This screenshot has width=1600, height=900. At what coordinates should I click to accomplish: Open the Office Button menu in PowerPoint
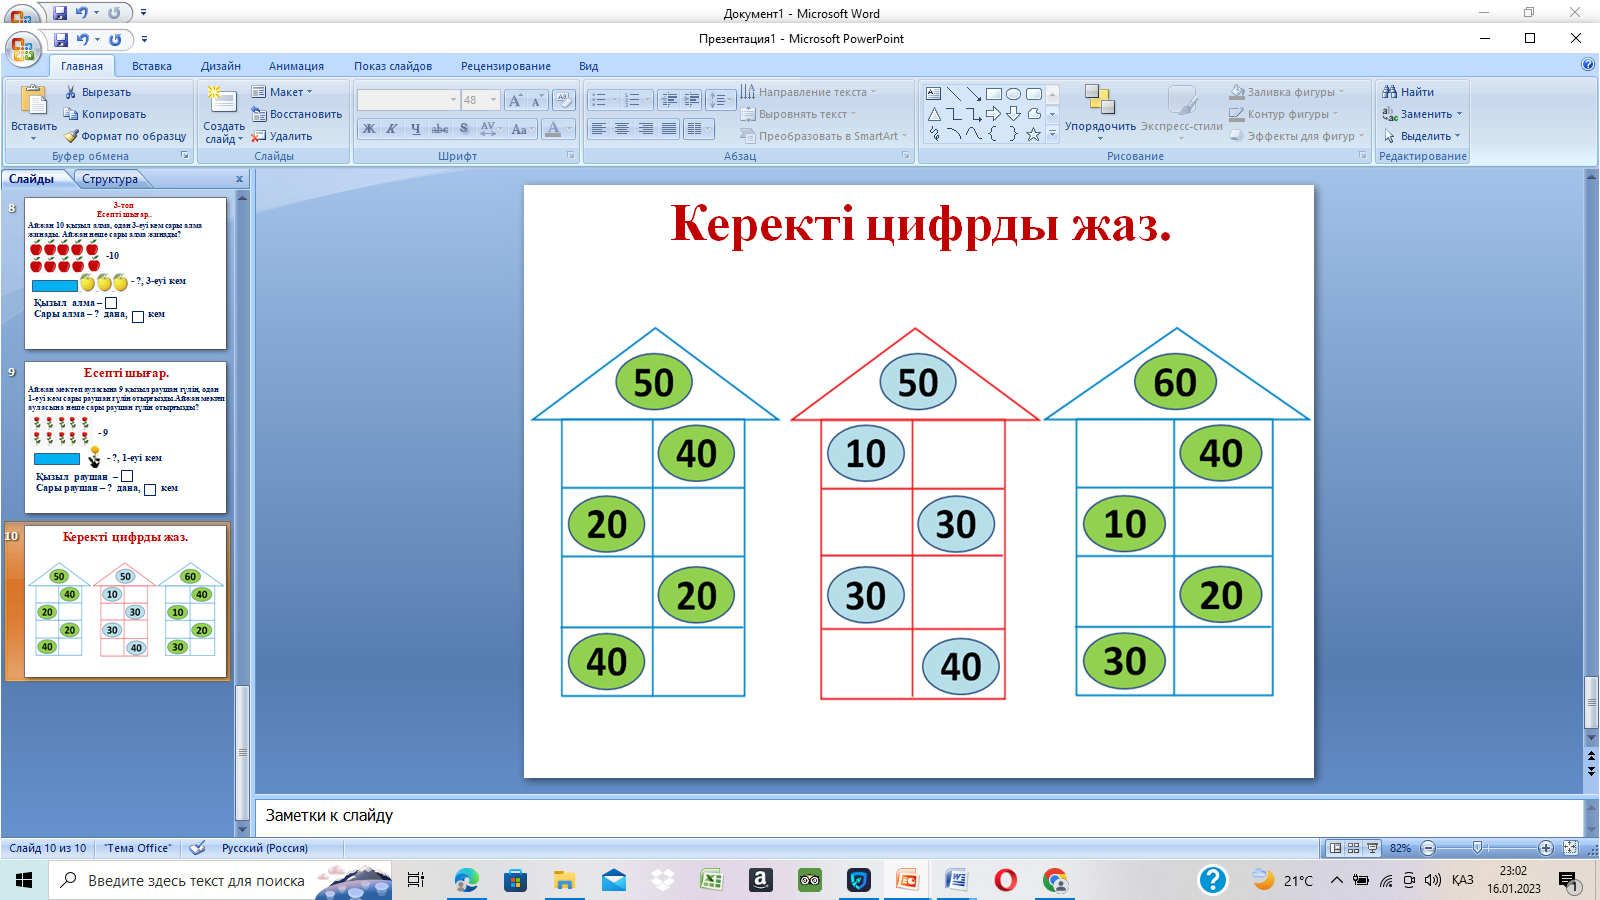coord(23,48)
